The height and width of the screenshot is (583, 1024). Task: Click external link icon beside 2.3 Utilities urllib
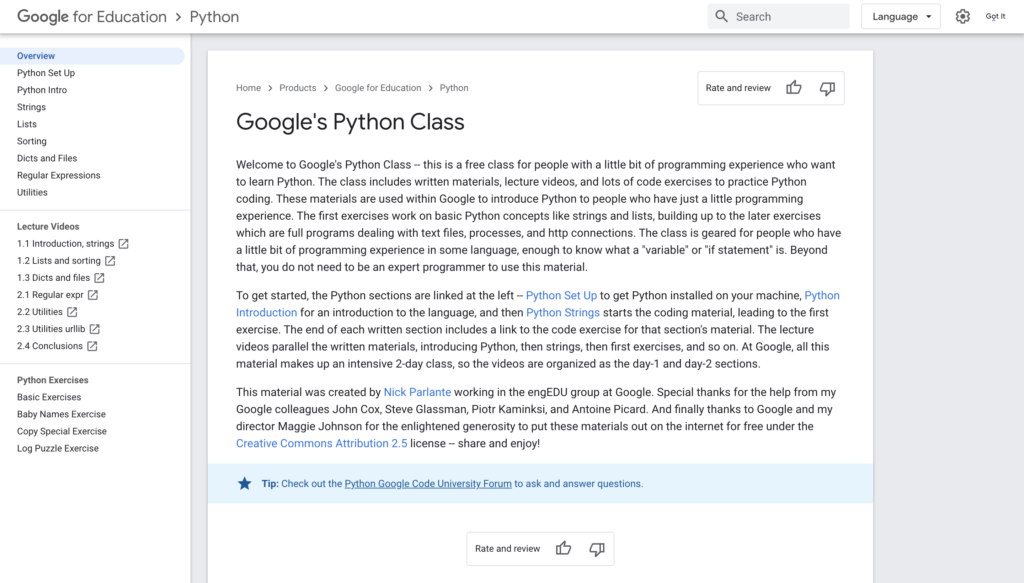(x=95, y=329)
